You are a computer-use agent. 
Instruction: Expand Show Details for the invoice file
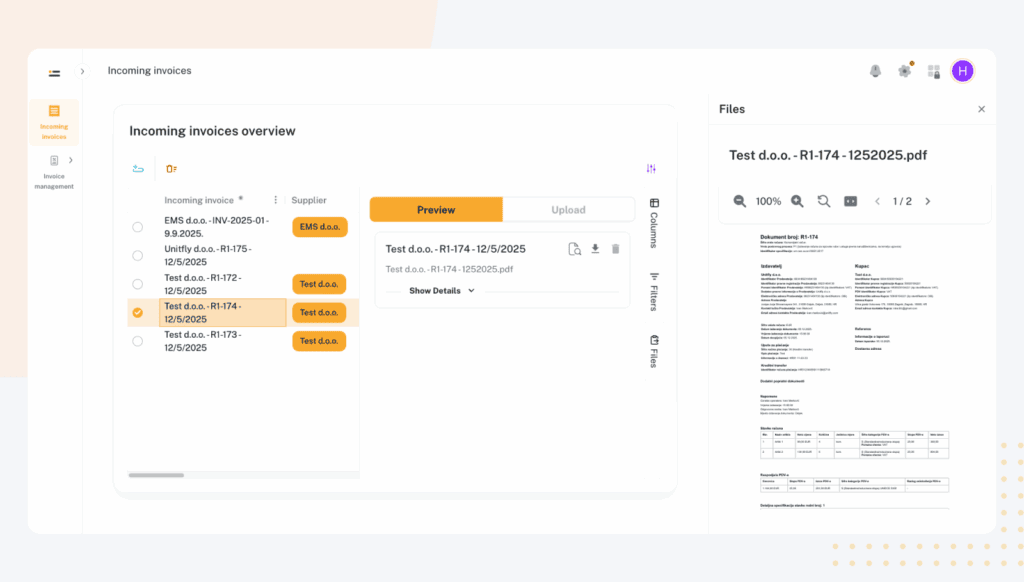point(435,291)
